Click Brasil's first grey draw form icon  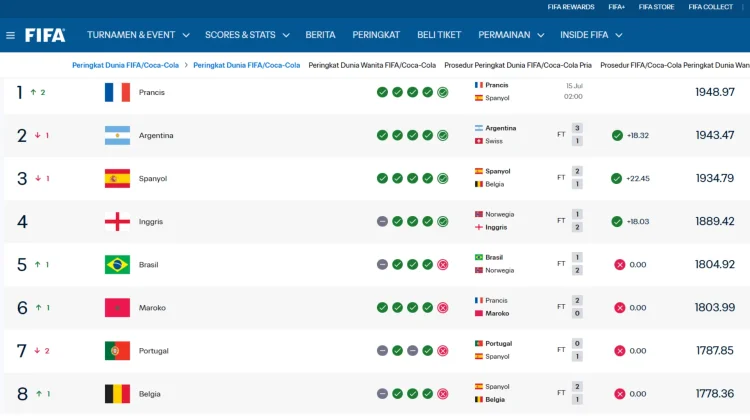382,265
